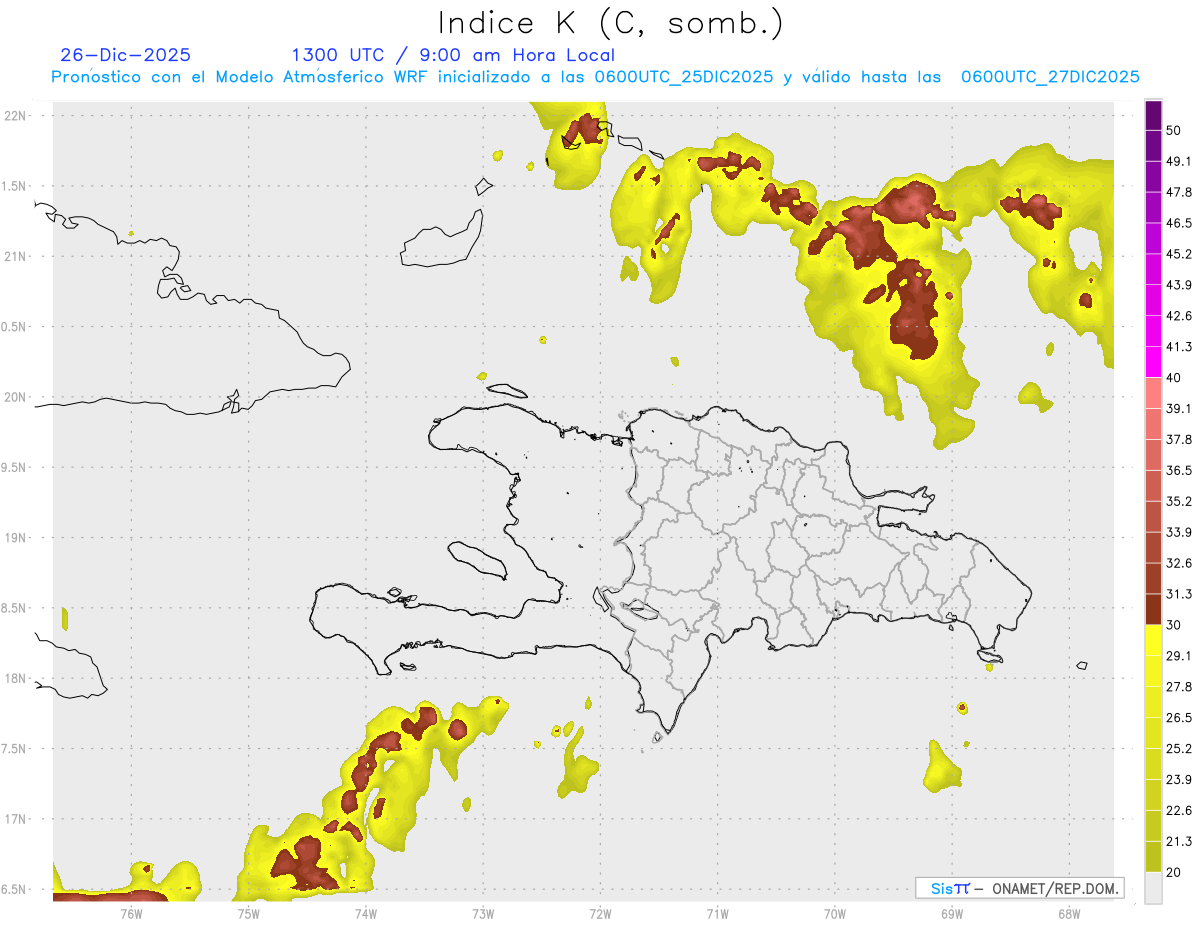Viewport: 1200px width, 927px height.
Task: Select the "72W" longitude label
Action: pyautogui.click(x=600, y=913)
